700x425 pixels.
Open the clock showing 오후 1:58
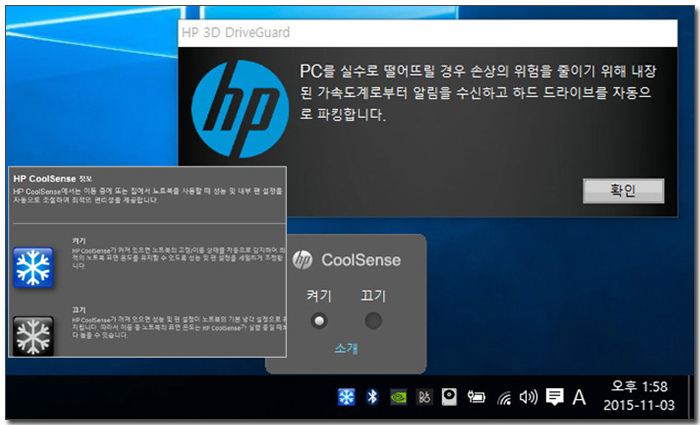639,396
